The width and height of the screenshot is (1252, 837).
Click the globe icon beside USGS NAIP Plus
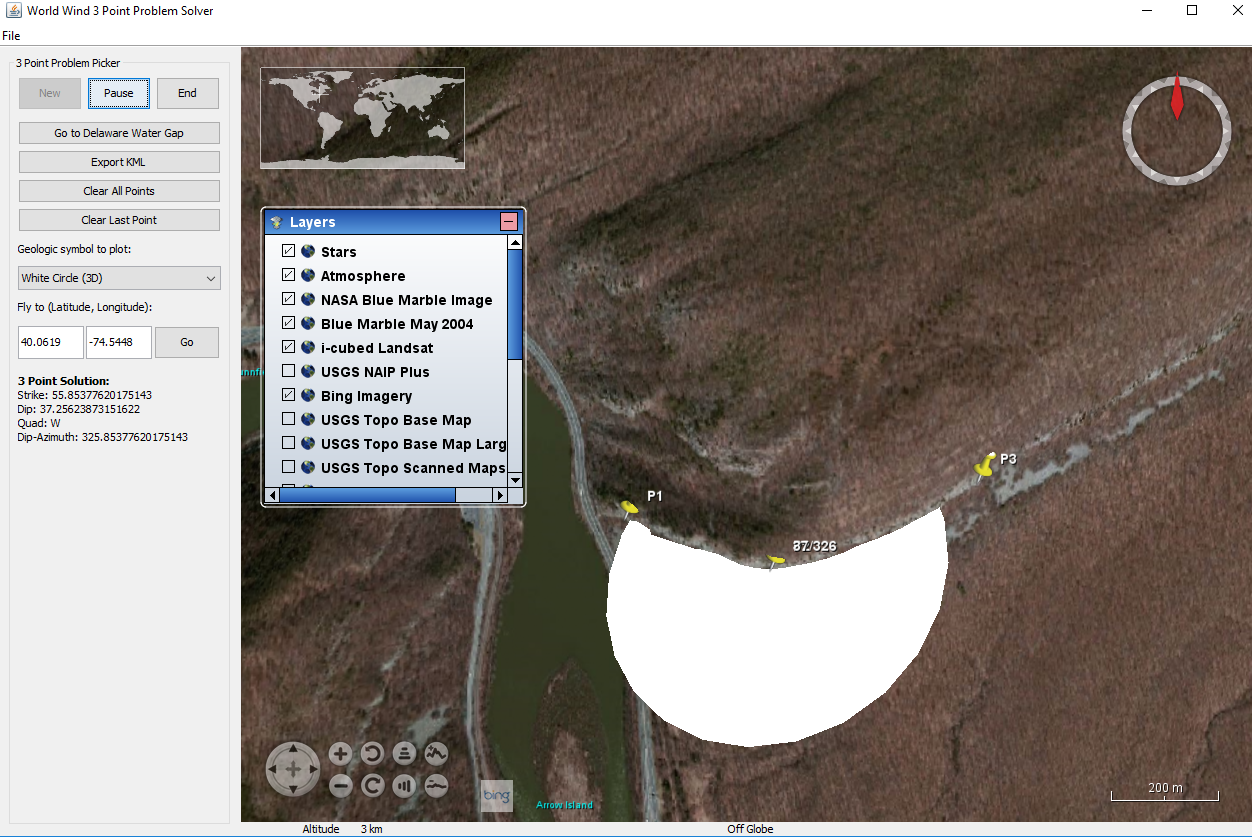click(x=308, y=372)
